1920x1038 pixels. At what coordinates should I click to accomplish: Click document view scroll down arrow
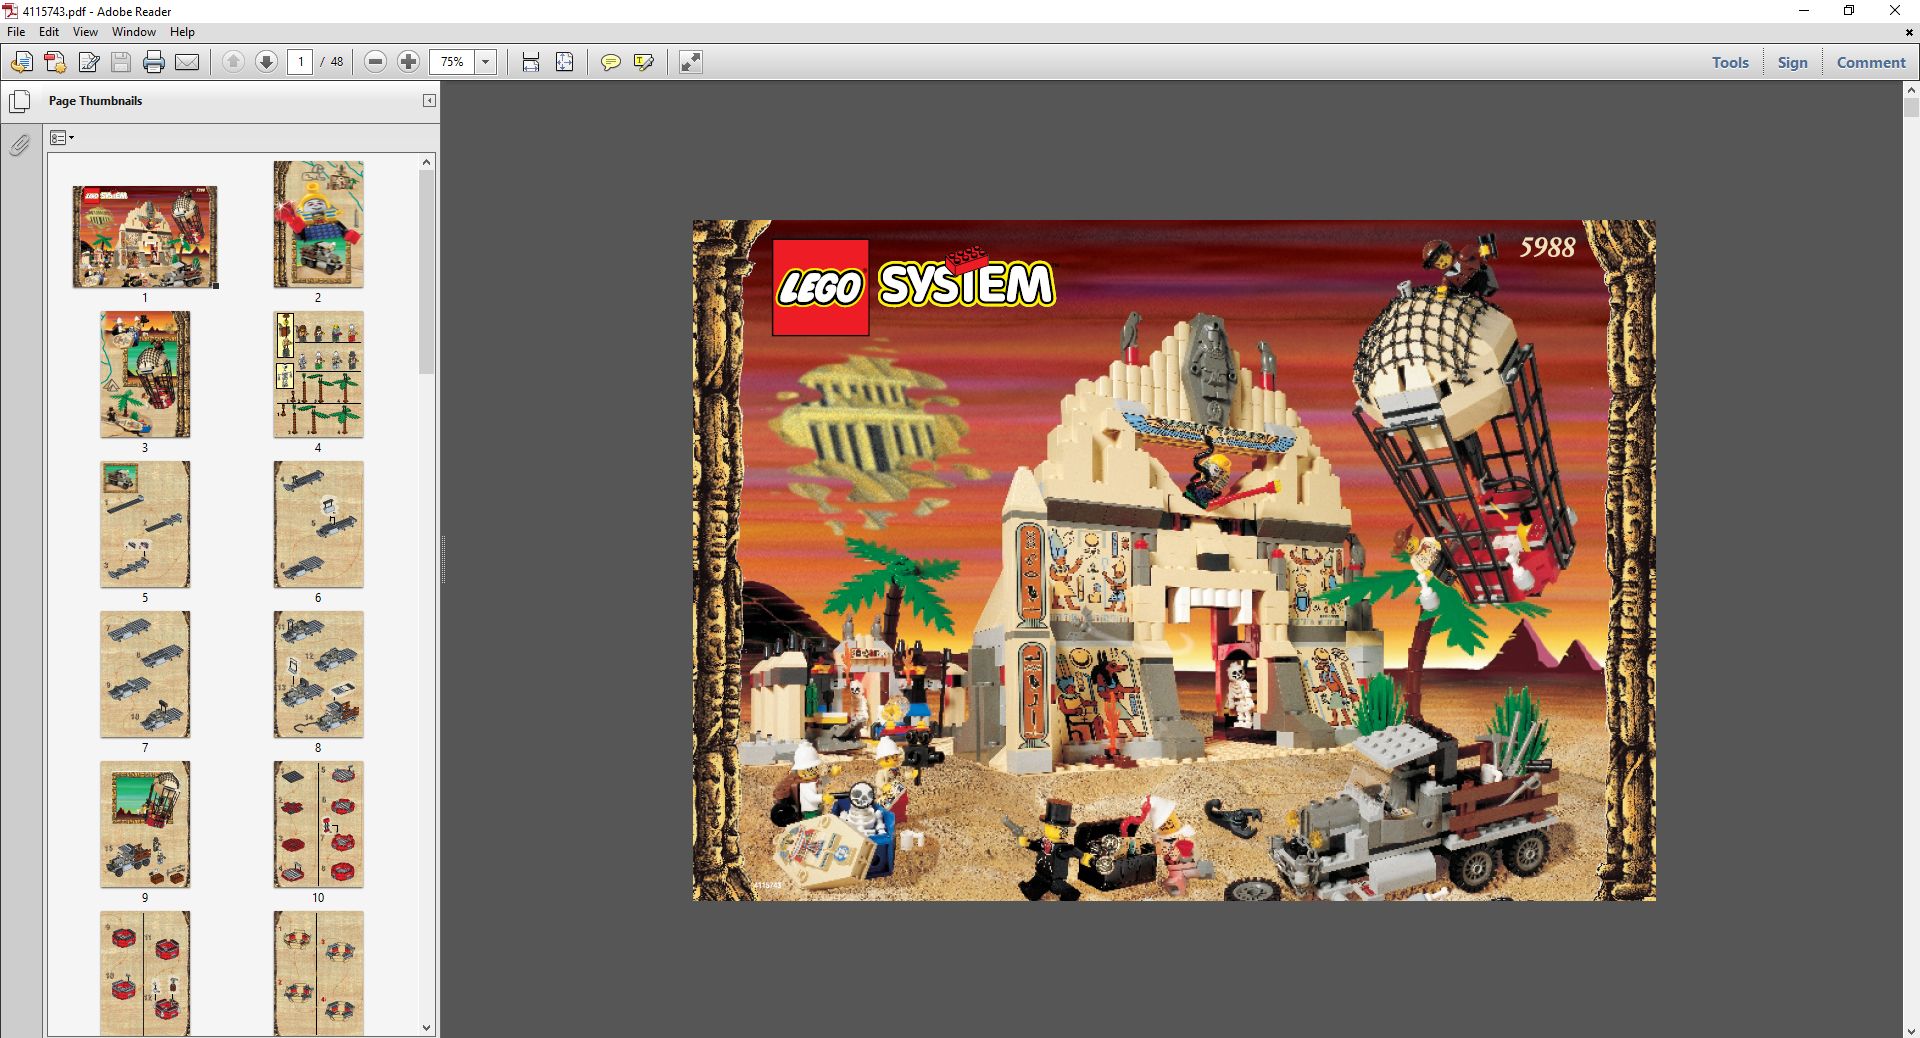[x=1911, y=1030]
